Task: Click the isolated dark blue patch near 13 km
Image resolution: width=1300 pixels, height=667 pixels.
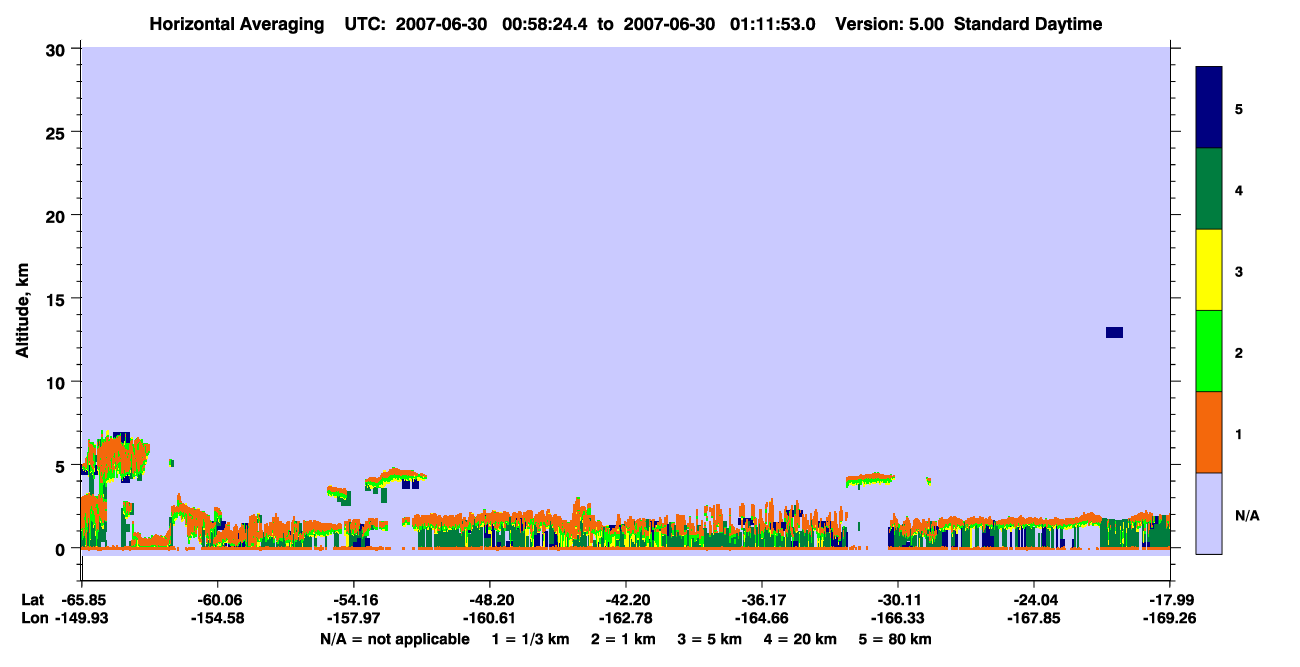Action: click(x=1114, y=332)
